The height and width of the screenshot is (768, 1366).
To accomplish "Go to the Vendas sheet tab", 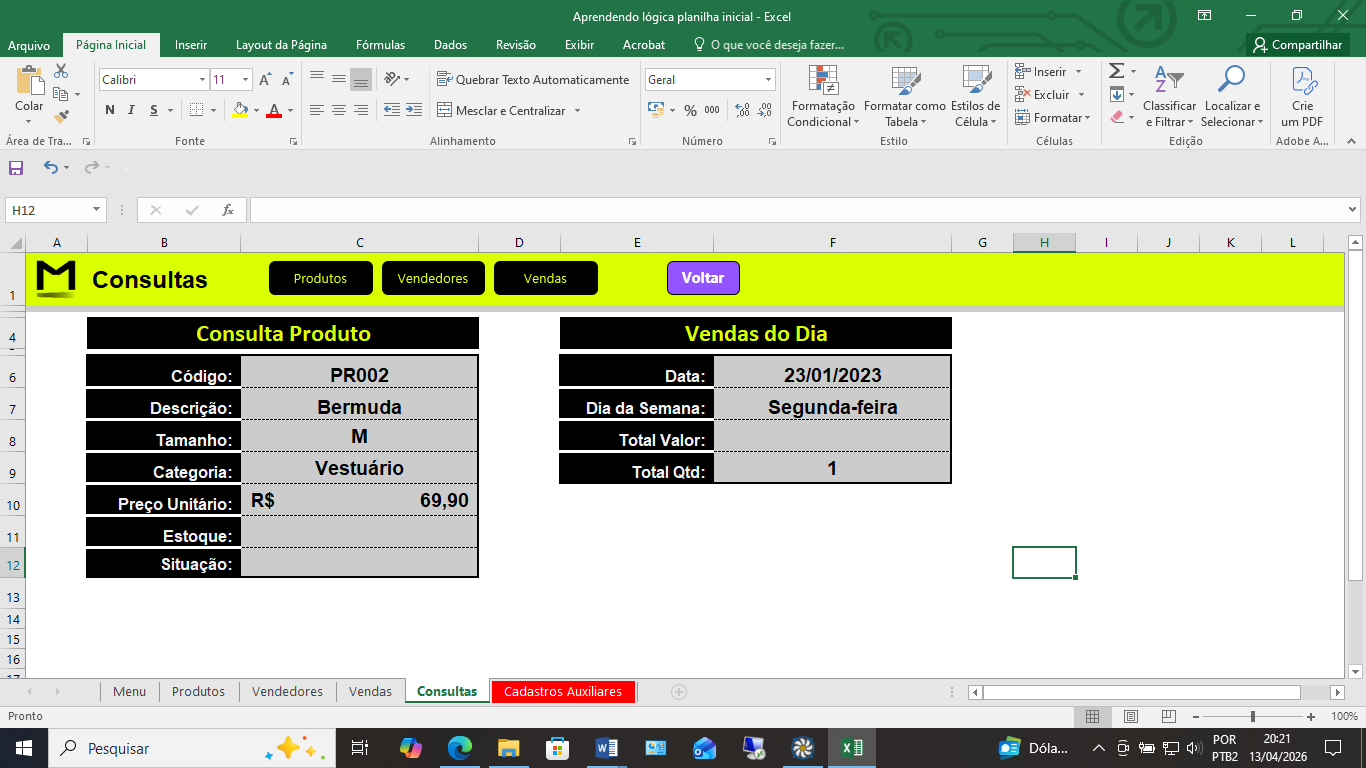I will click(370, 691).
